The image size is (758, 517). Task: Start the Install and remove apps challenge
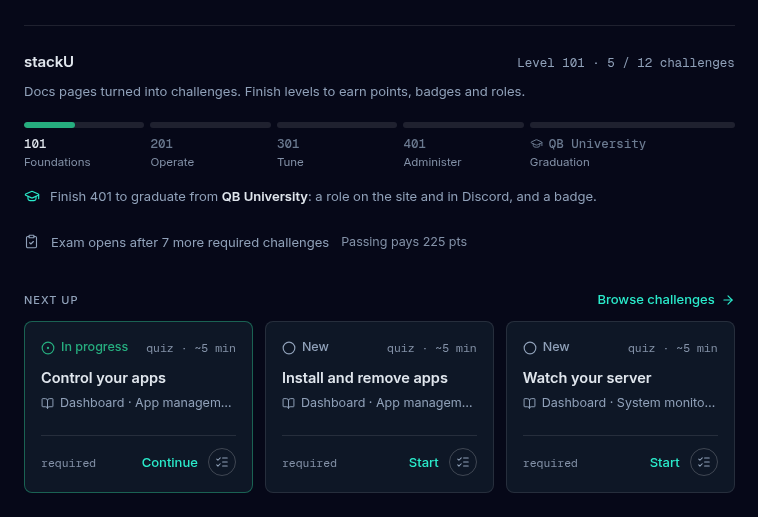(x=423, y=463)
